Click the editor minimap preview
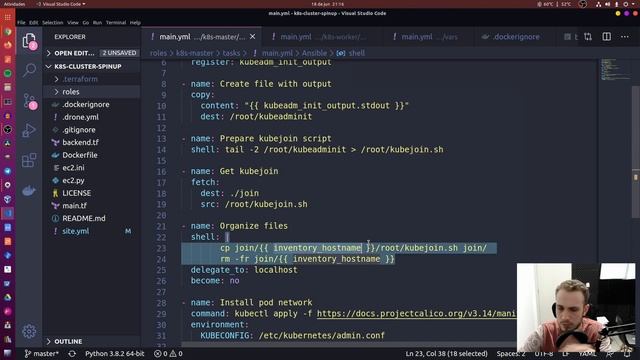 click(615, 70)
